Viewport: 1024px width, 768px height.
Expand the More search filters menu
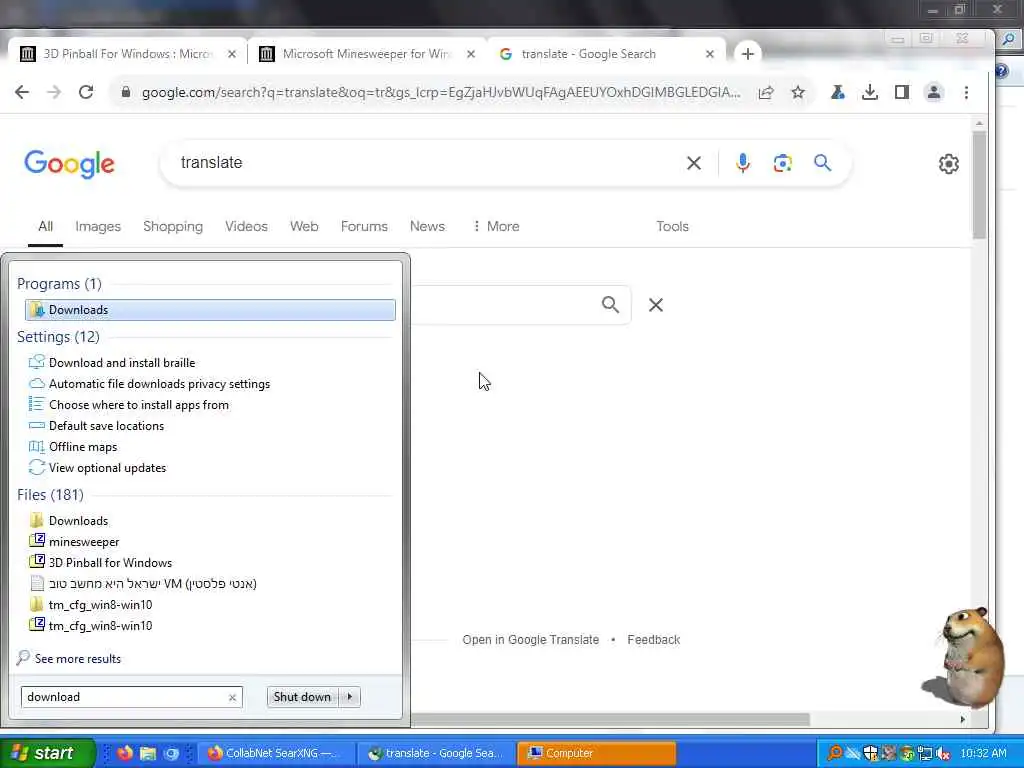point(496,226)
